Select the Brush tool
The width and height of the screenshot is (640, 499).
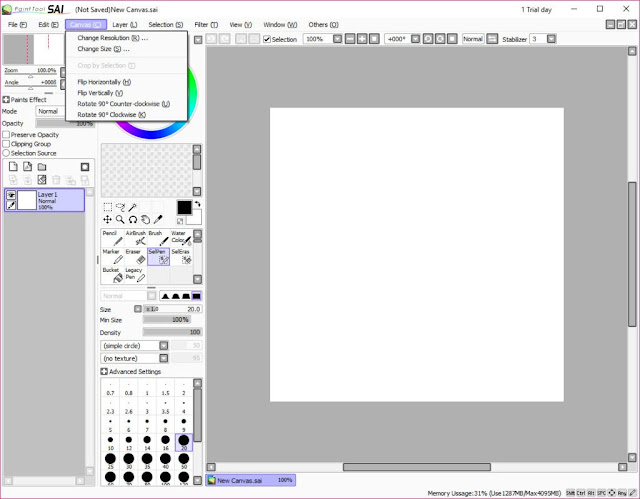click(158, 237)
